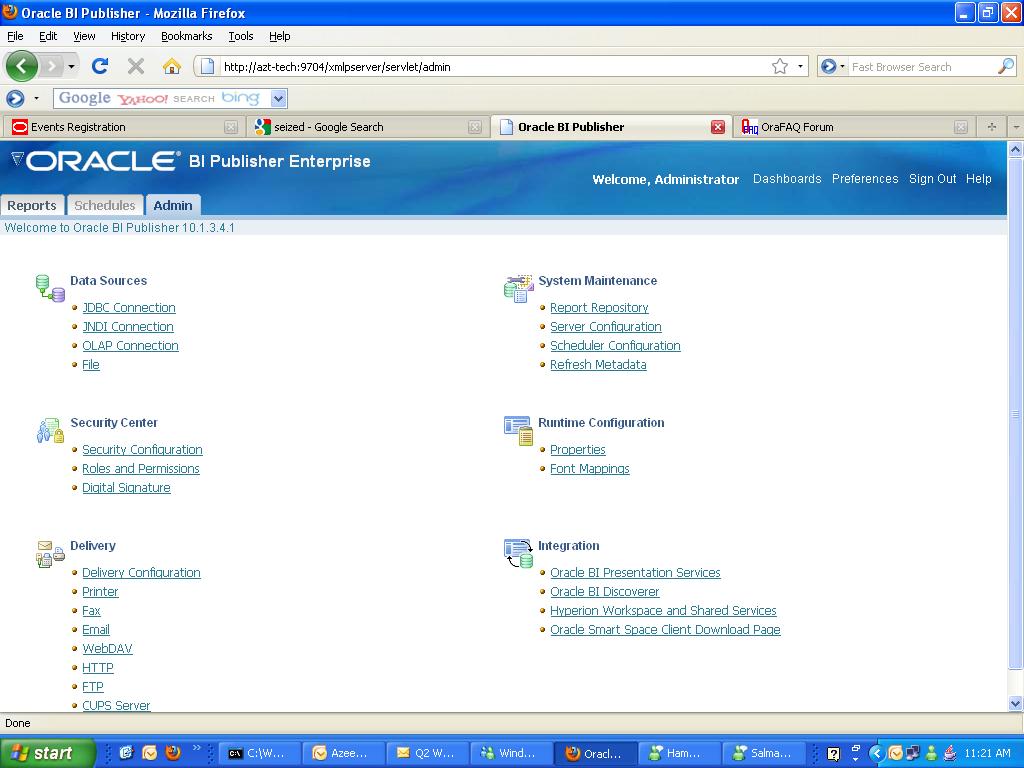
Task: Open Scheduler Configuration link
Action: click(615, 345)
